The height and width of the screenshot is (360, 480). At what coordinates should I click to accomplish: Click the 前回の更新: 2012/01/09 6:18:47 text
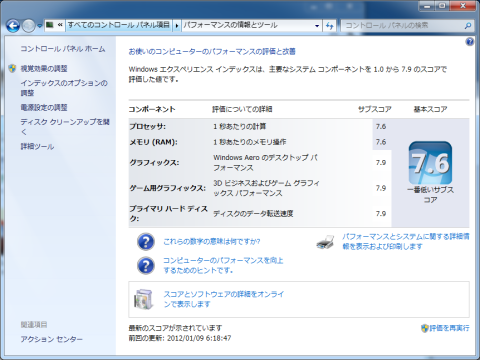coord(180,338)
